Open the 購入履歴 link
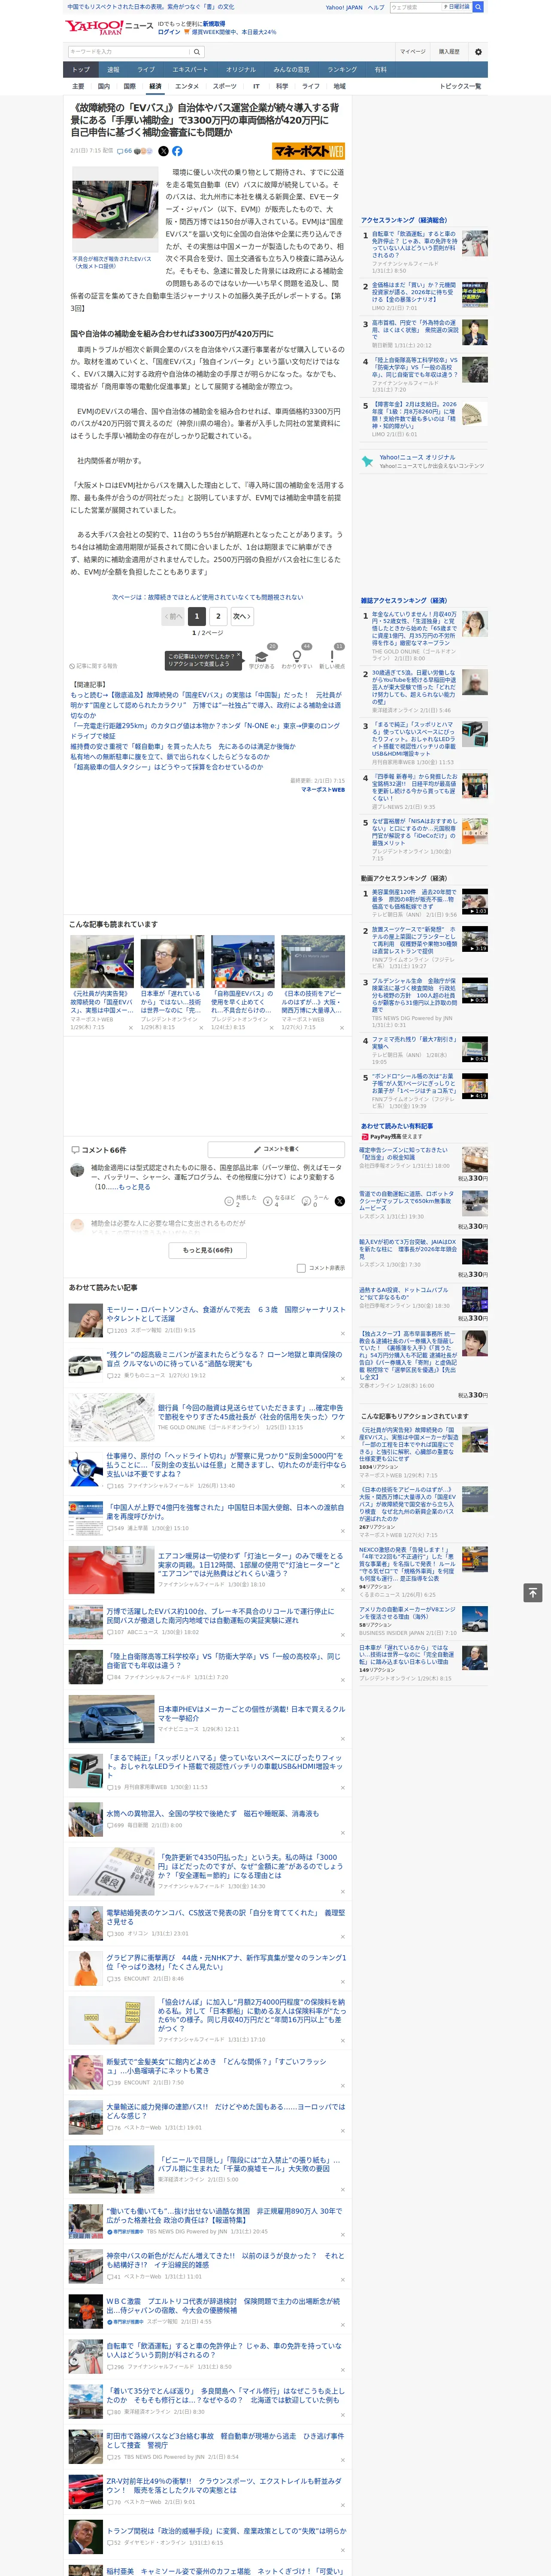This screenshot has height=2576, width=551. [x=449, y=52]
